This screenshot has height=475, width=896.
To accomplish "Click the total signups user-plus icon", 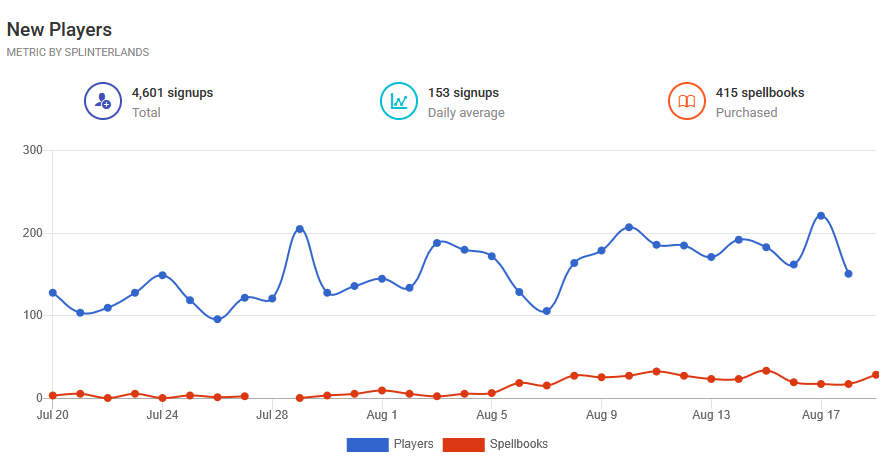I will coord(103,101).
